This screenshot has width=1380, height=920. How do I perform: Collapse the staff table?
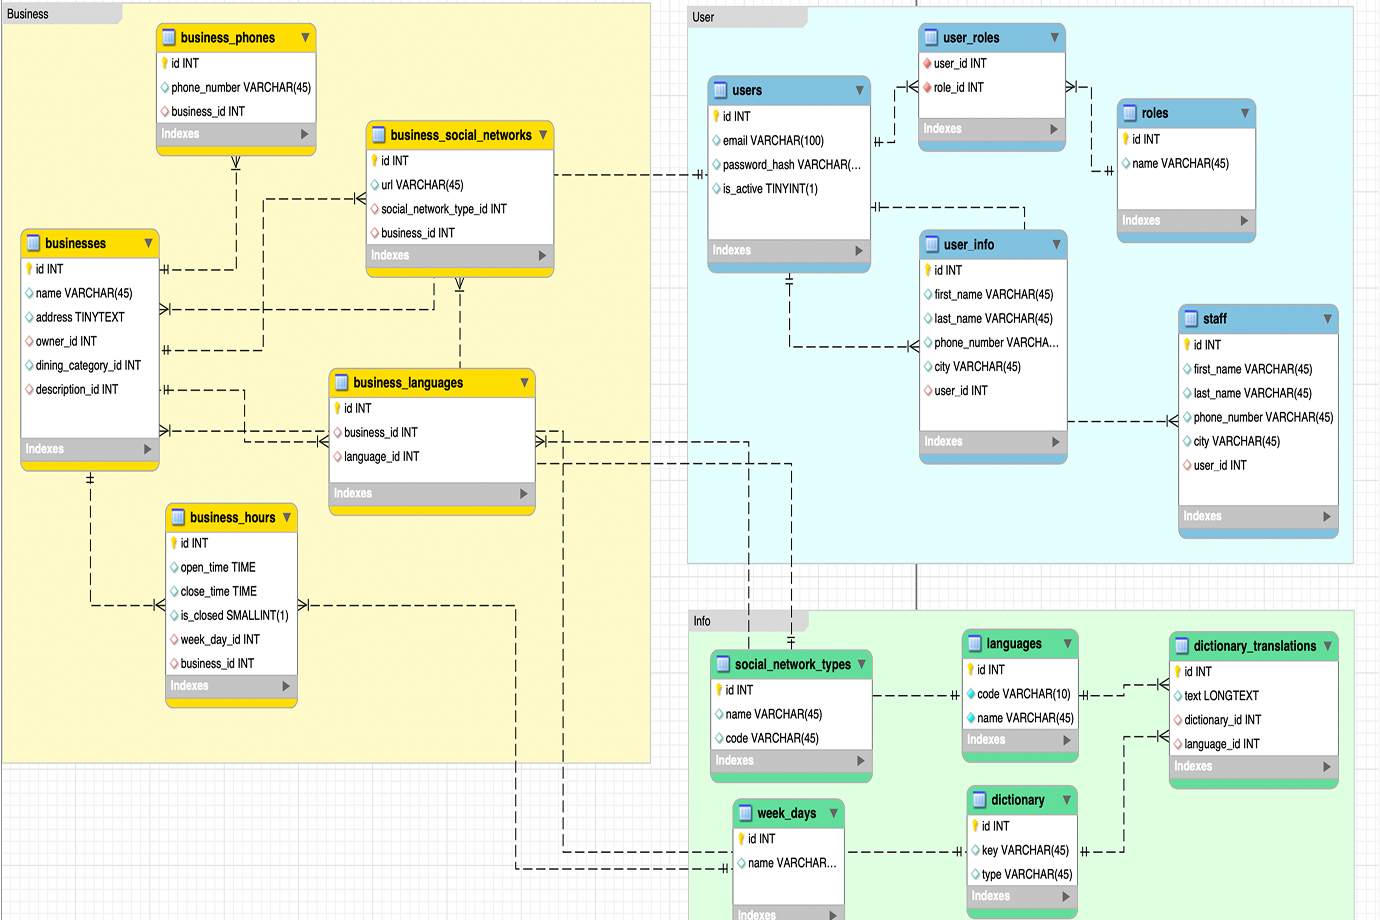click(x=1327, y=318)
